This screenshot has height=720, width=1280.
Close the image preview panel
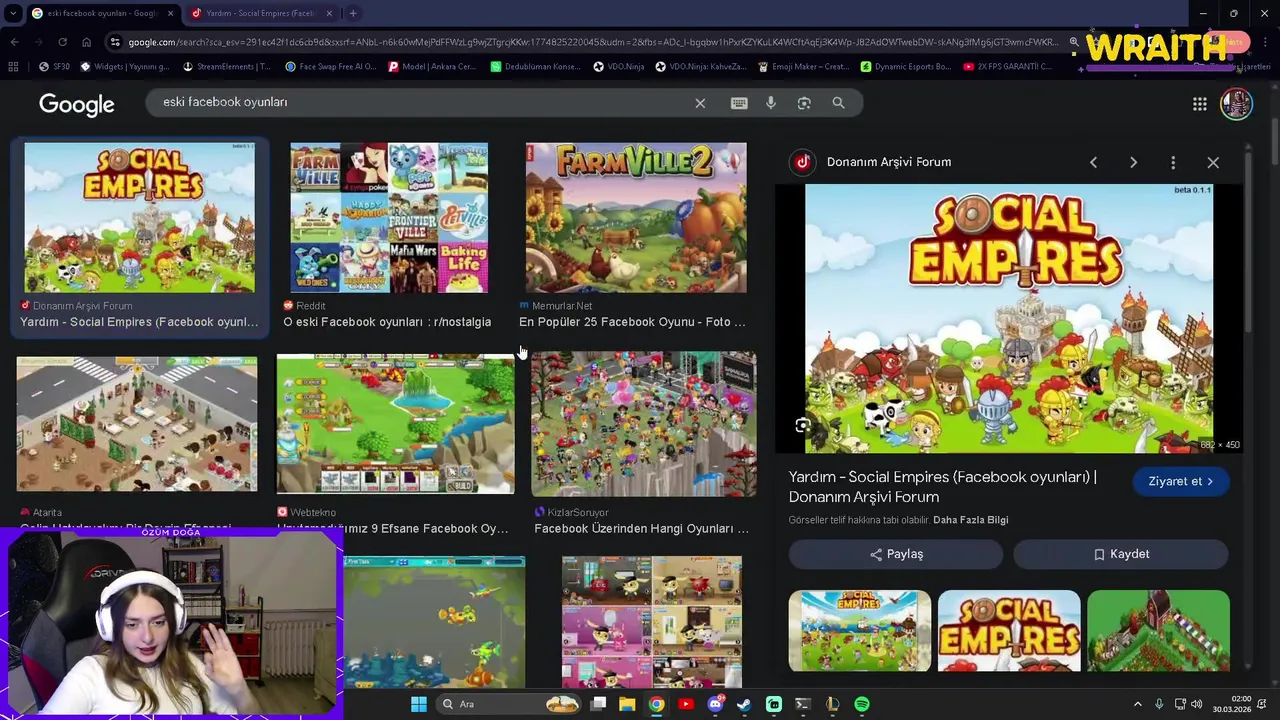pyautogui.click(x=1213, y=162)
